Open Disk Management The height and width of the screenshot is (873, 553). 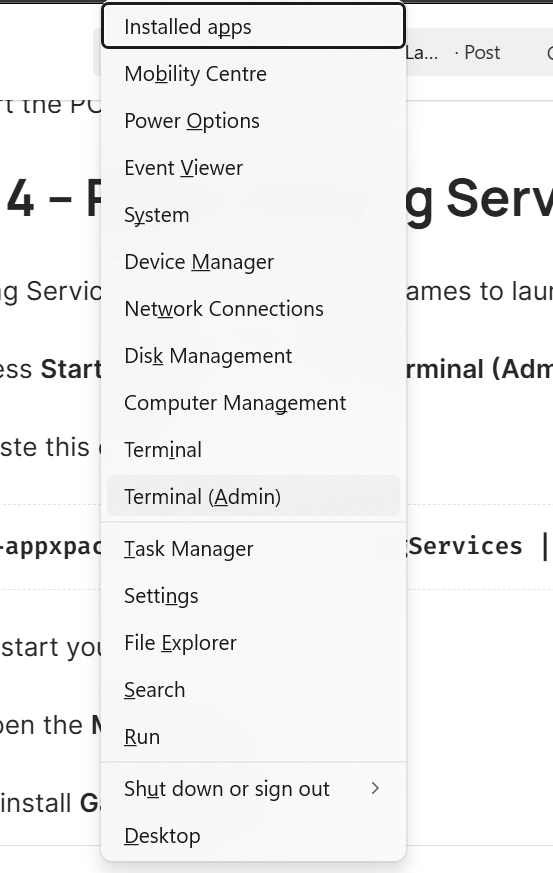[x=253, y=356]
